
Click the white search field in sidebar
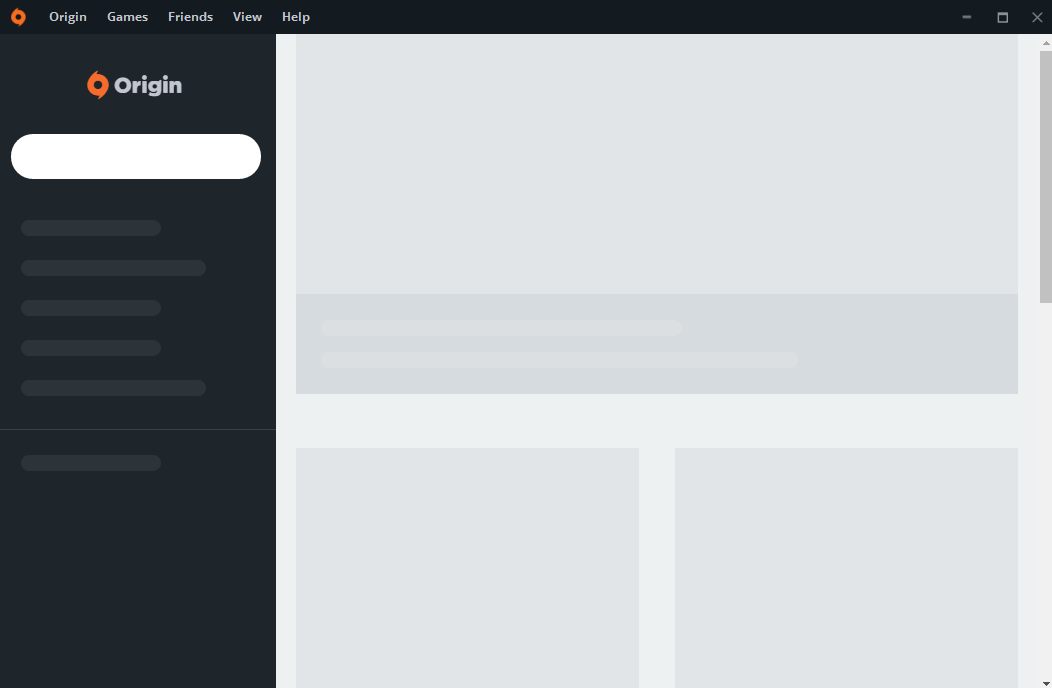136,156
